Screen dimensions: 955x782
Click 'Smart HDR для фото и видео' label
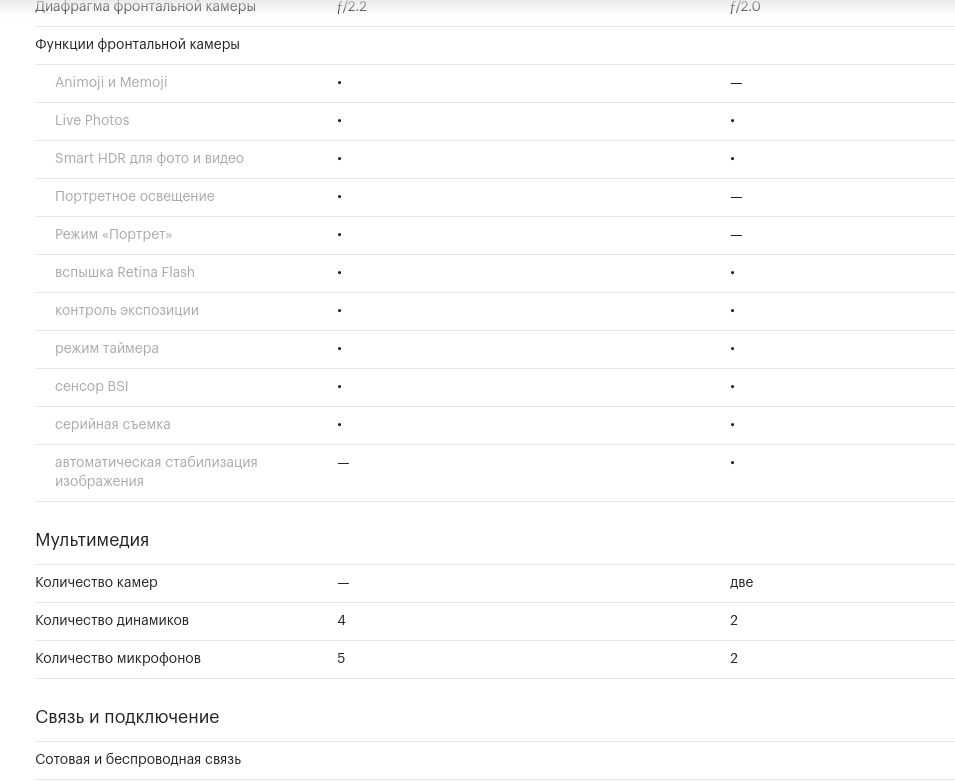pos(149,158)
